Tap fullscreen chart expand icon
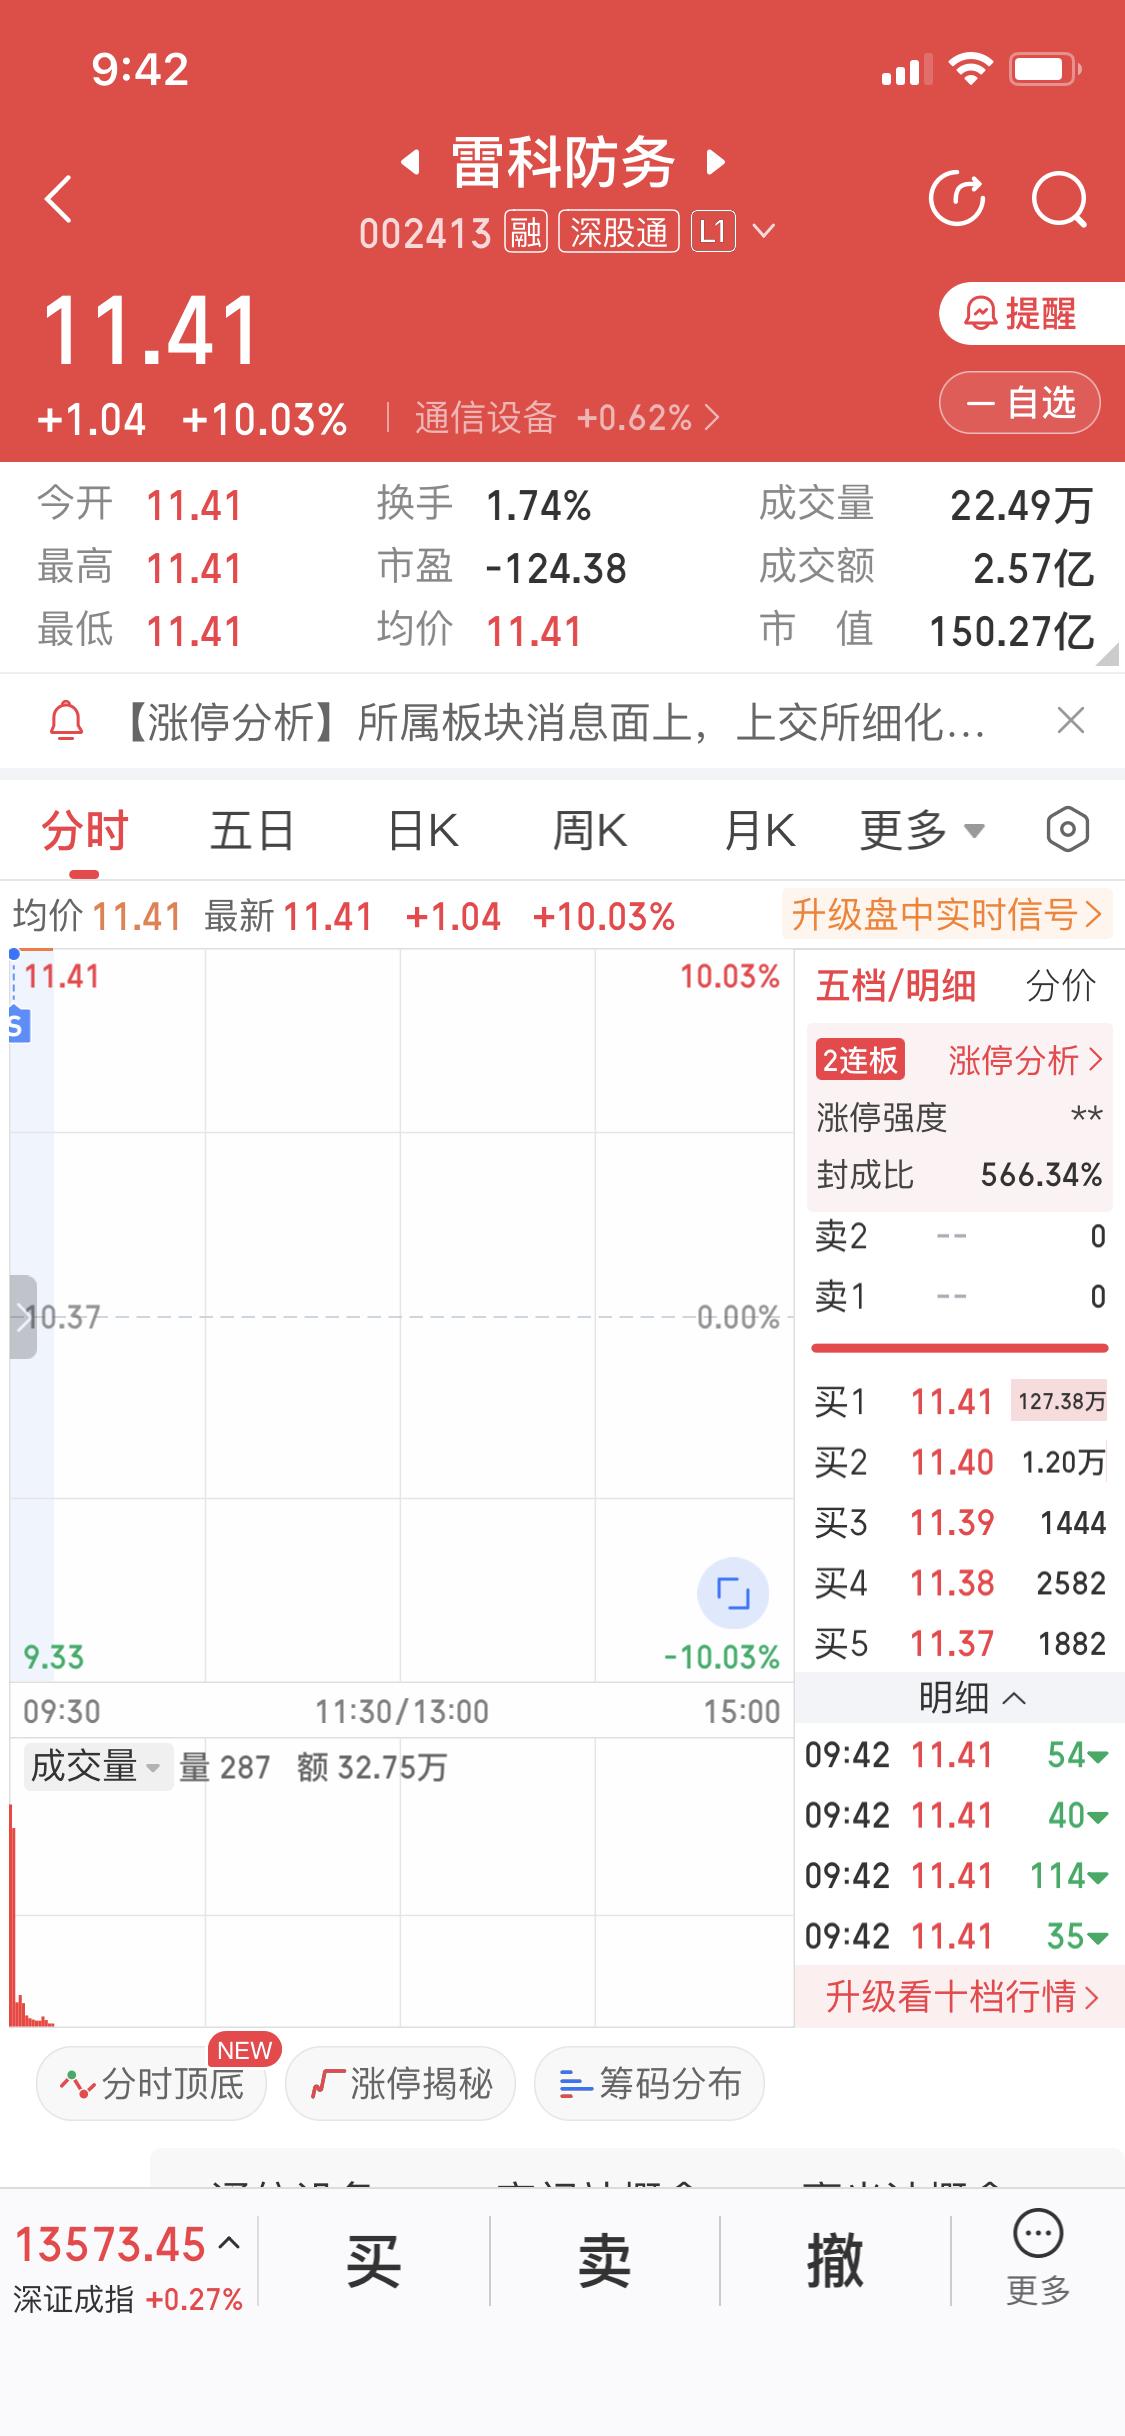Screen dimensions: 1125x2436 (x=733, y=1593)
